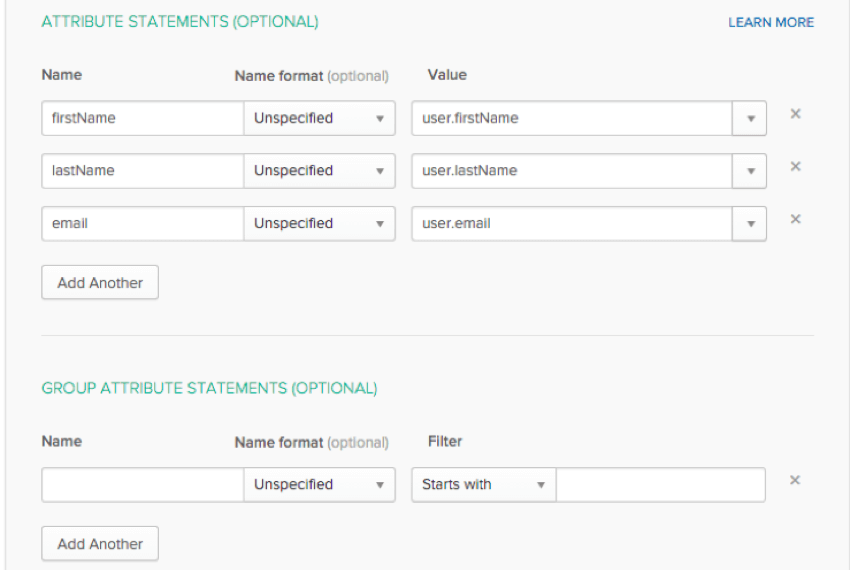Focus the firstName name field
850x570 pixels.
[x=142, y=118]
